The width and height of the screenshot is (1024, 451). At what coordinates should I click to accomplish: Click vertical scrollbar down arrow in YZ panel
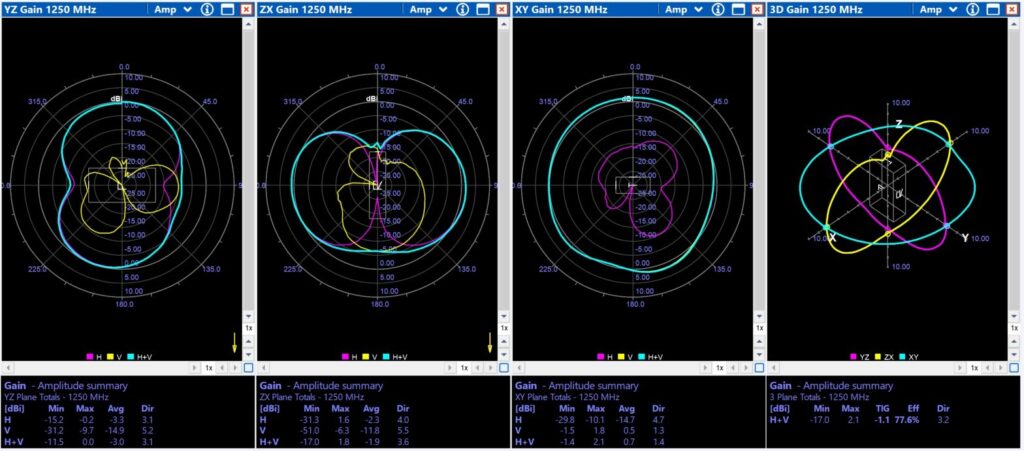[x=248, y=316]
